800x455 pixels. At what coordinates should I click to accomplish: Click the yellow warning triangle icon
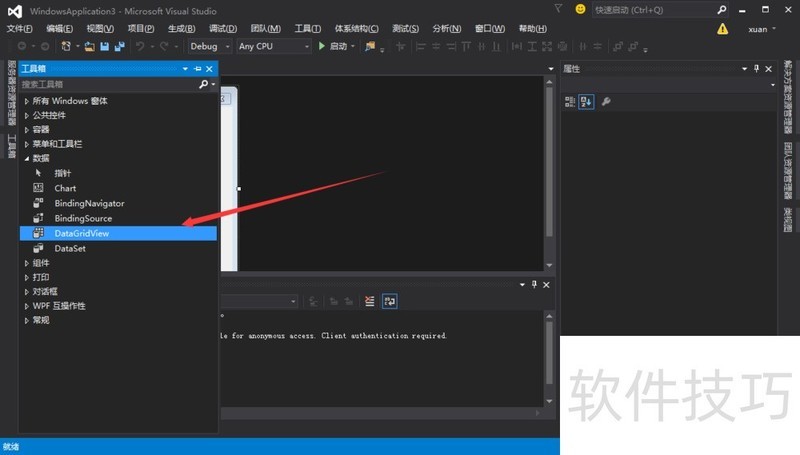(x=722, y=29)
